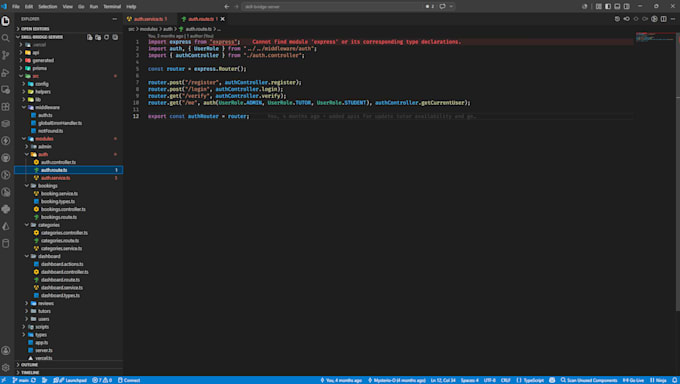Click the remote window icon in status bar
This screenshot has height=384, width=680.
tap(4, 381)
